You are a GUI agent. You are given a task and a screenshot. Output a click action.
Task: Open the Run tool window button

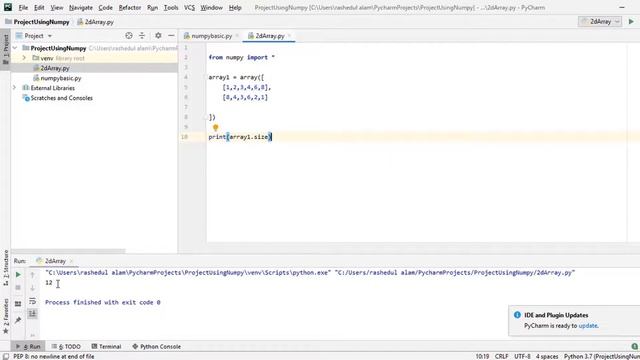click(x=29, y=347)
